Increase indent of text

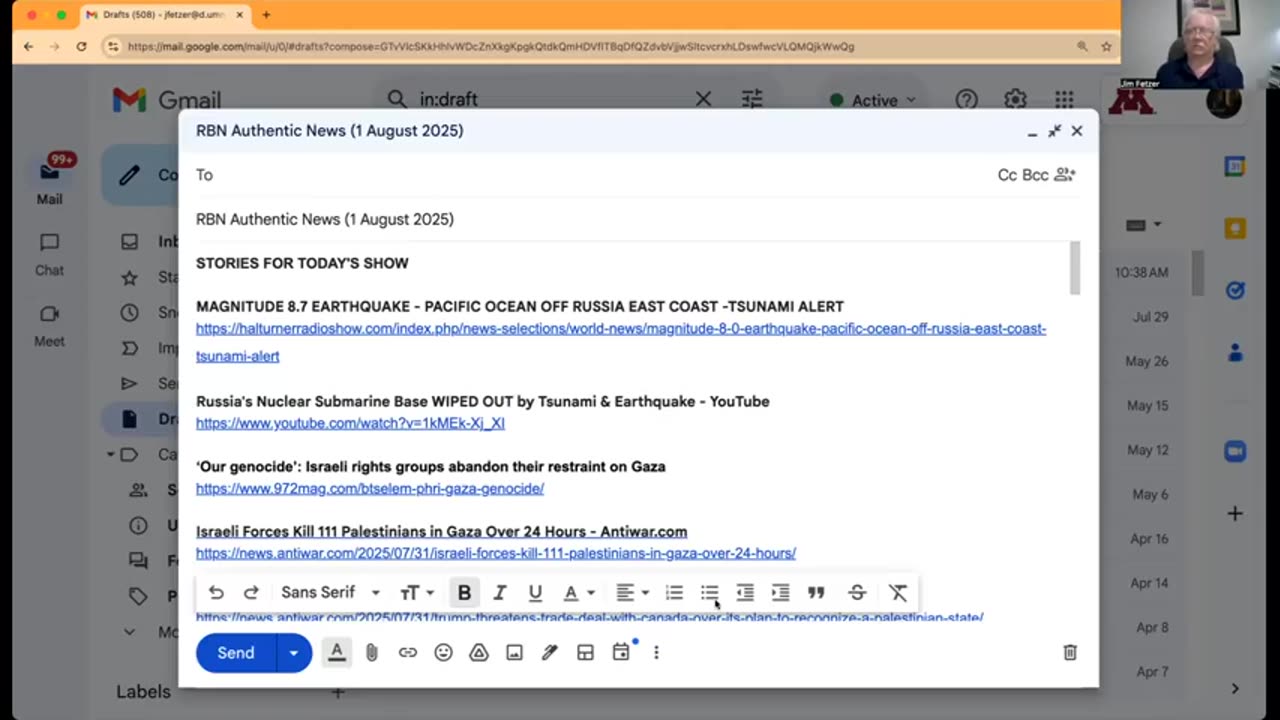point(780,593)
